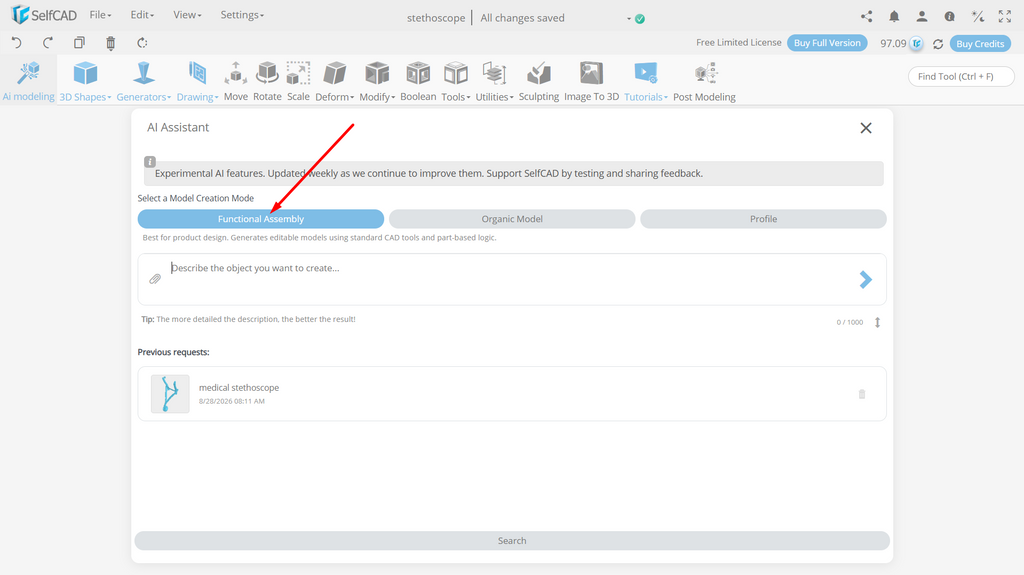Click the Reset view rotate icon

point(142,43)
